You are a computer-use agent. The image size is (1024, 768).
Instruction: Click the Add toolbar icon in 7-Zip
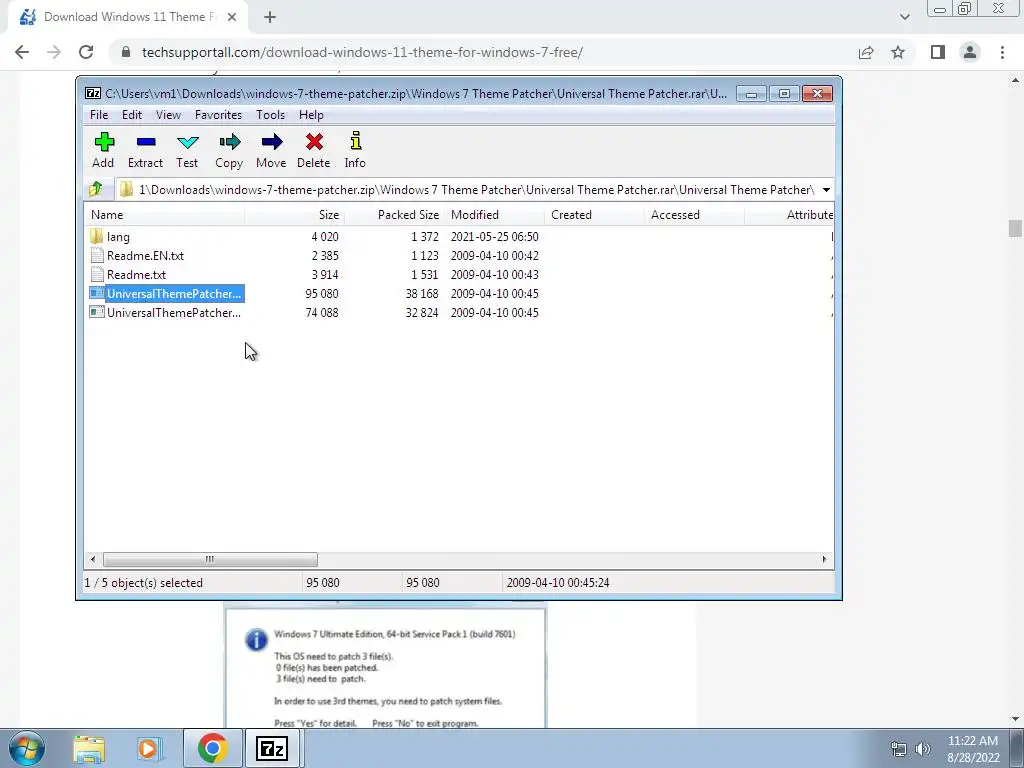click(104, 142)
